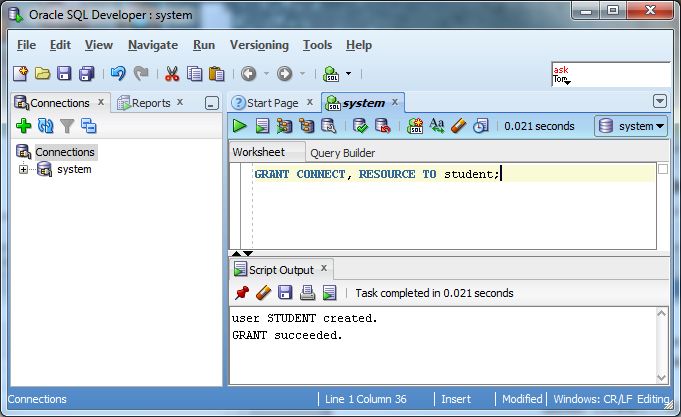Paste with the clipboard icon
The width and height of the screenshot is (681, 417).
coord(216,73)
